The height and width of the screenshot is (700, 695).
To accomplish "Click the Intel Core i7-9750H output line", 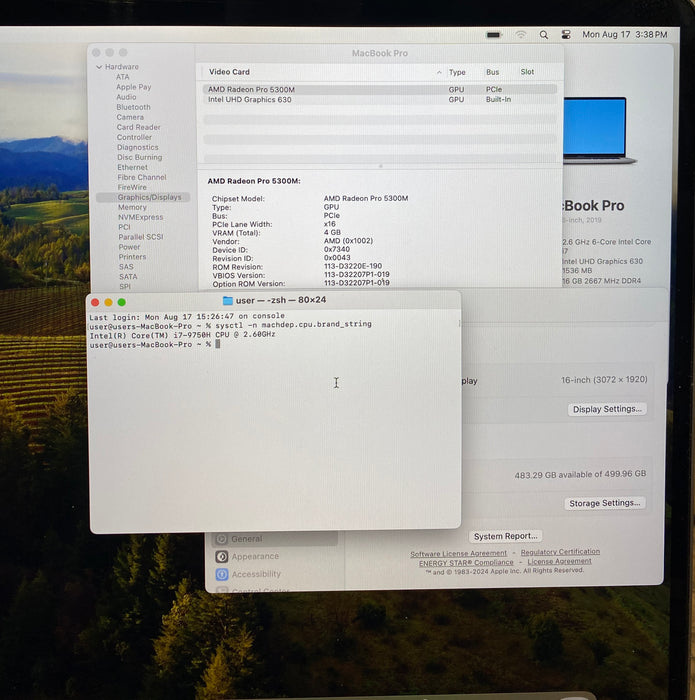I will point(182,335).
